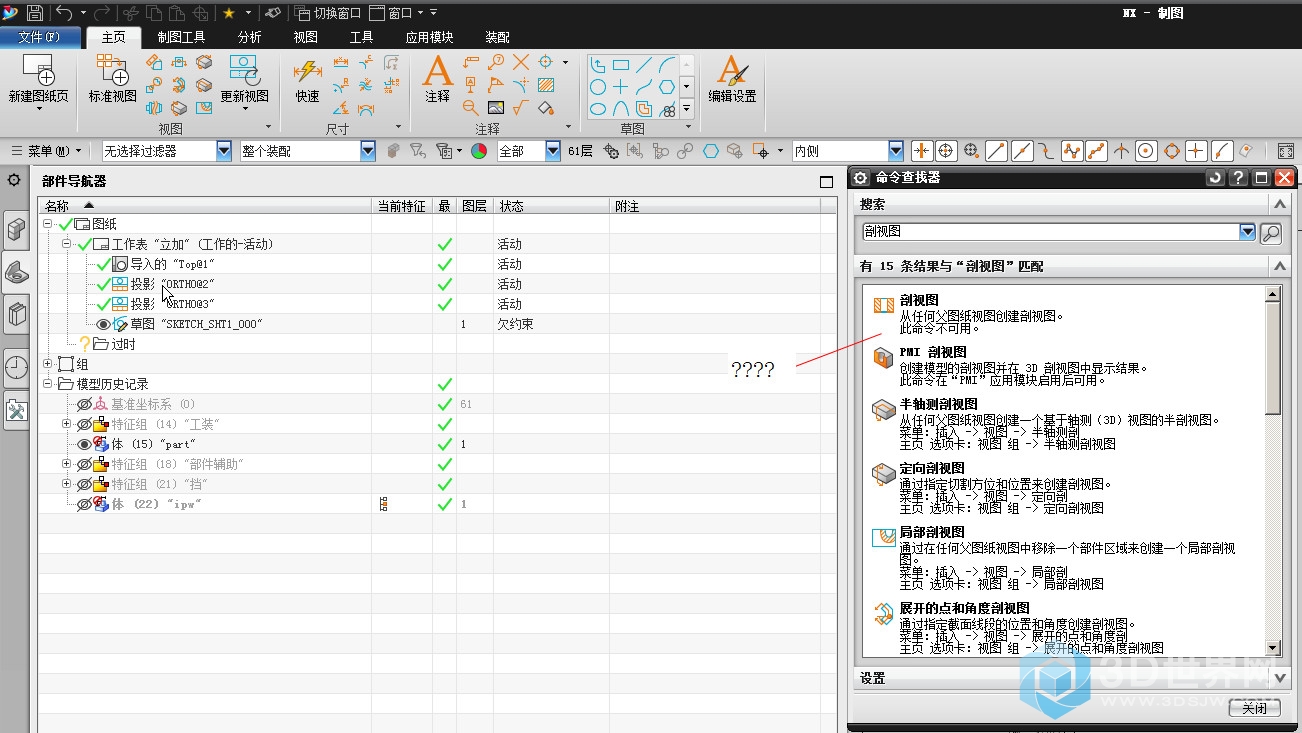Collapse the 图纸 tree node
The width and height of the screenshot is (1302, 733).
pos(48,224)
